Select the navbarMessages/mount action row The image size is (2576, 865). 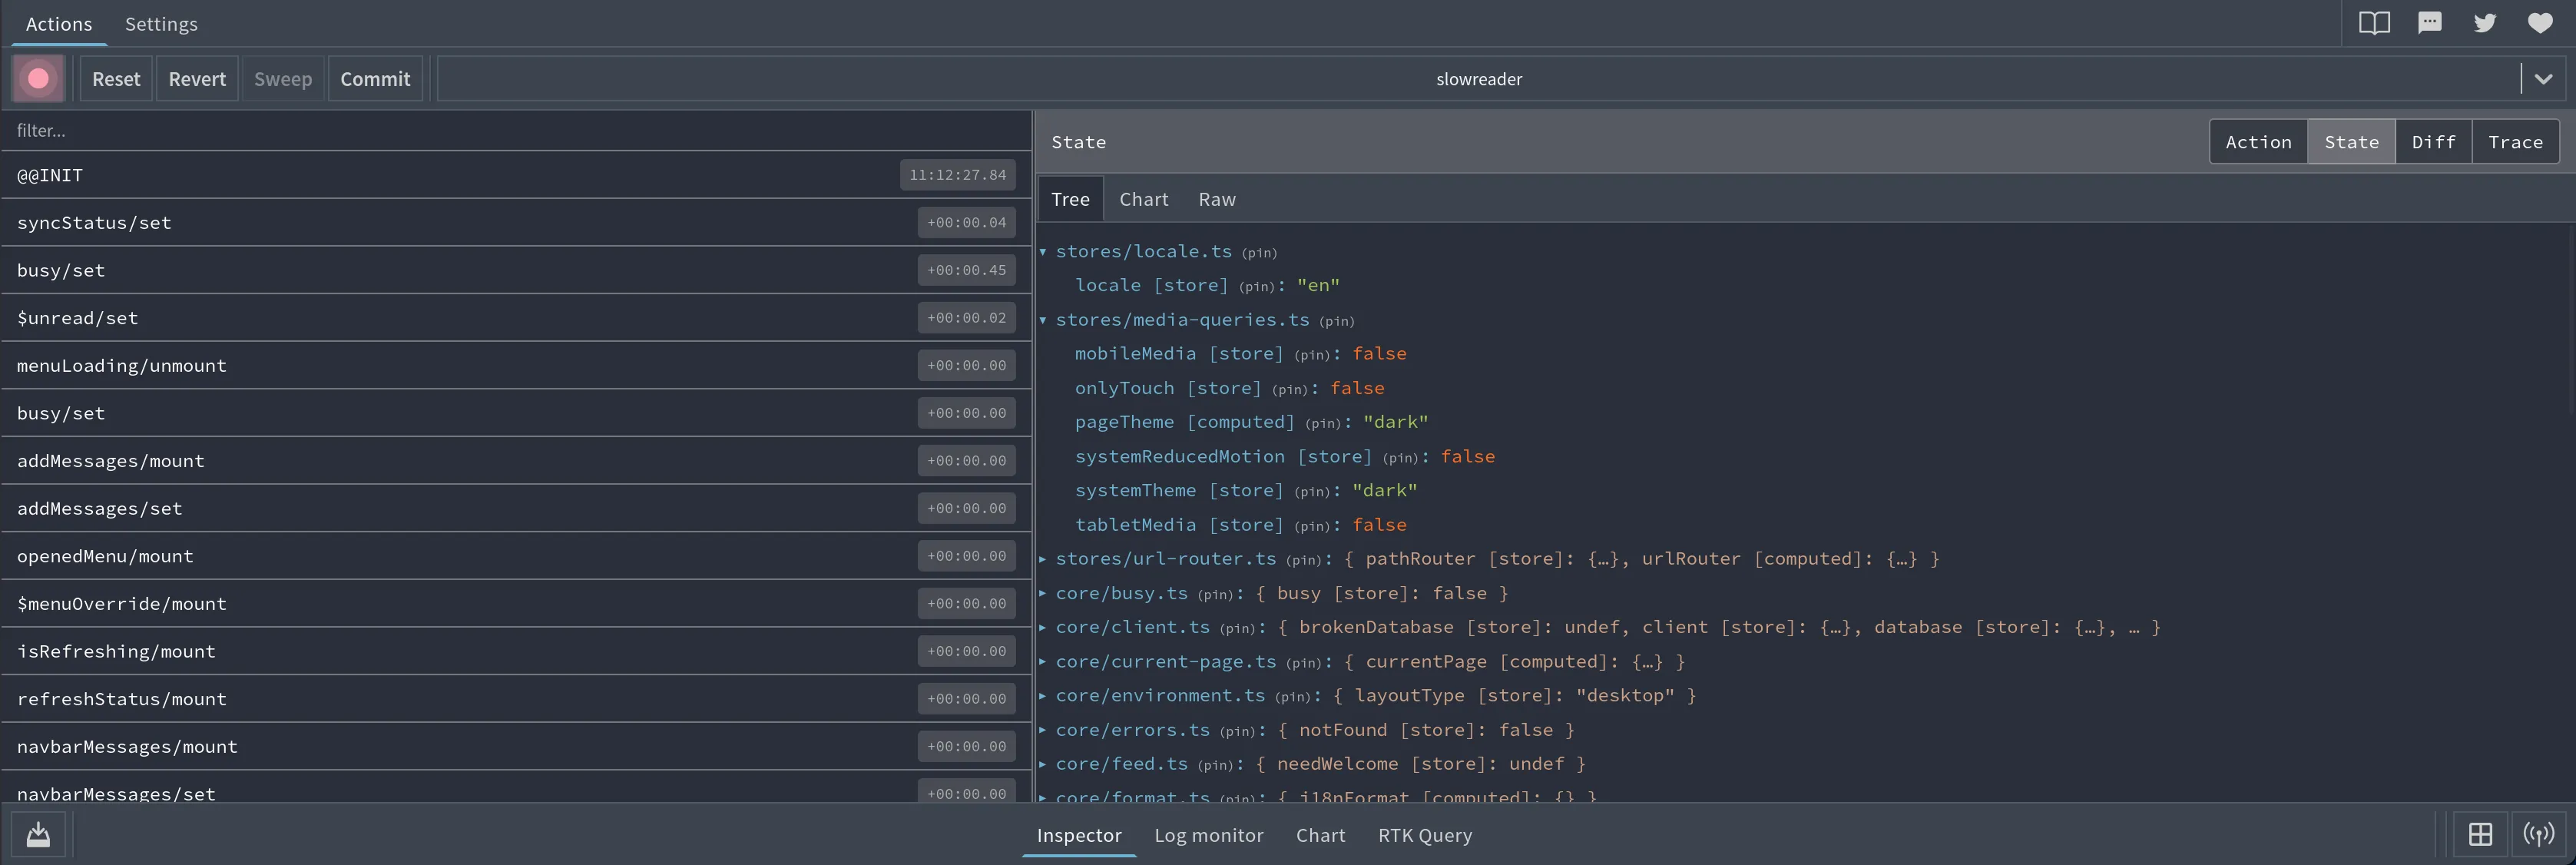click(516, 747)
